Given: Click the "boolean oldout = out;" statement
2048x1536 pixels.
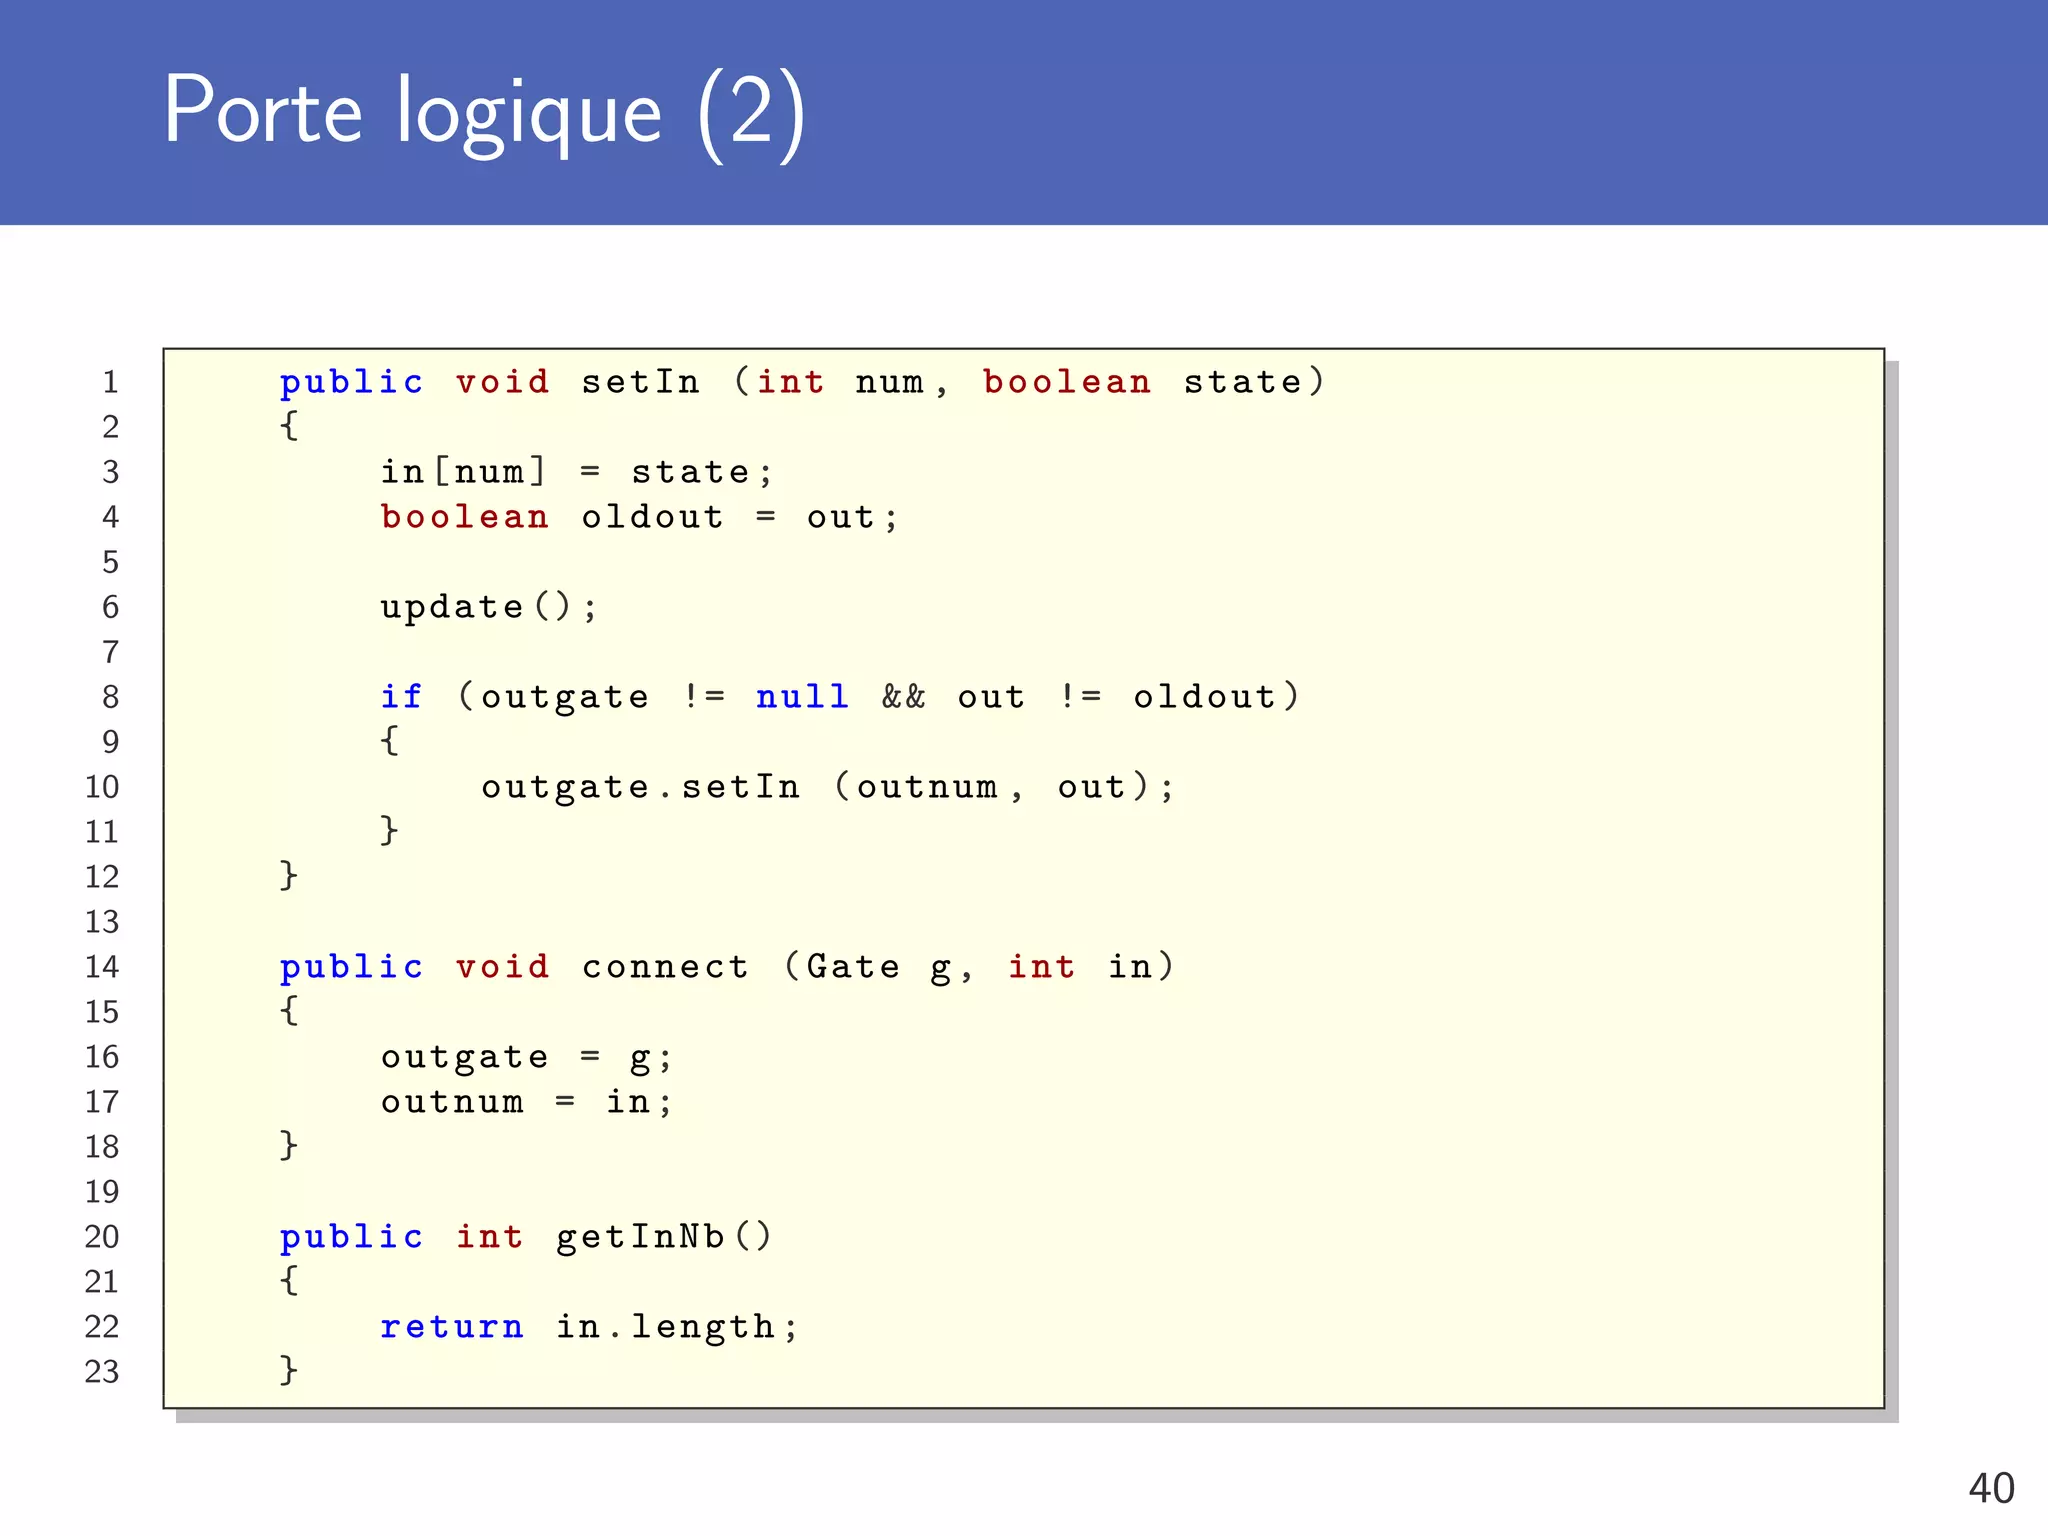Looking at the screenshot, I should [639, 517].
